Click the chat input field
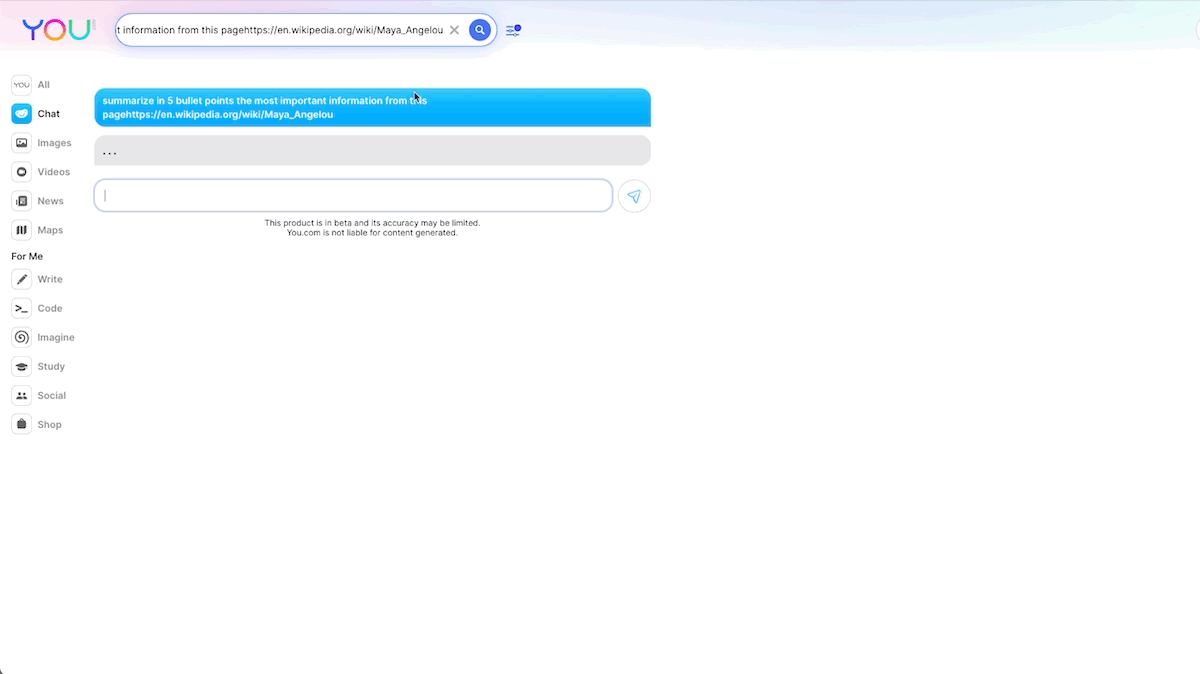The image size is (1200, 674). point(353,195)
